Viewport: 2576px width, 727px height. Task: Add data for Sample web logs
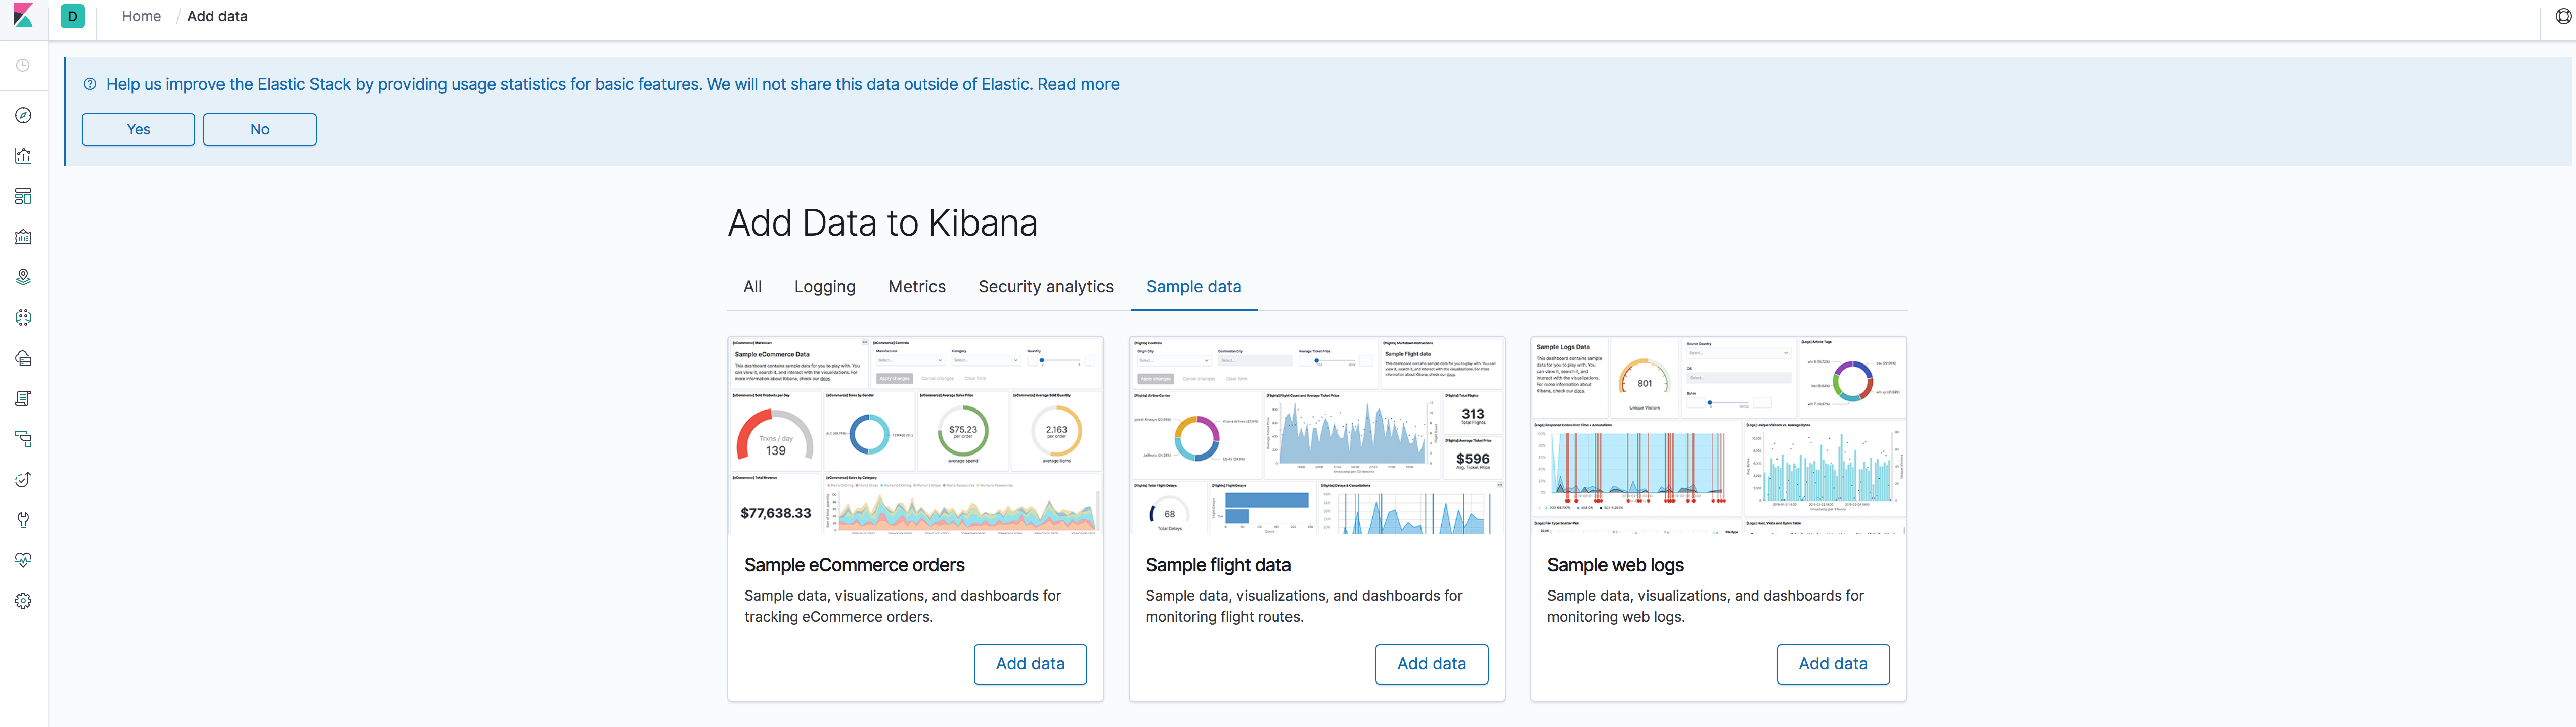[x=1833, y=664]
